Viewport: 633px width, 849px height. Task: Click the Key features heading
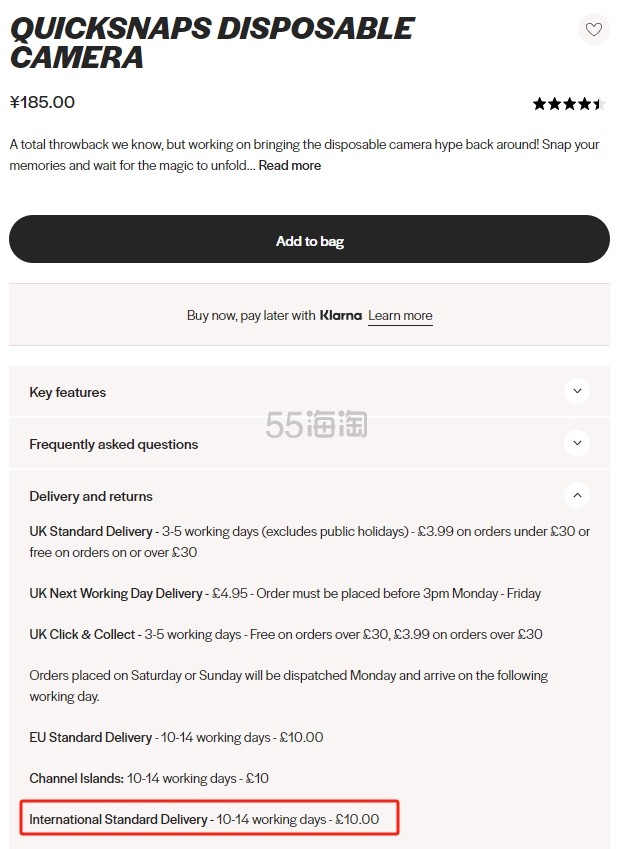click(68, 392)
